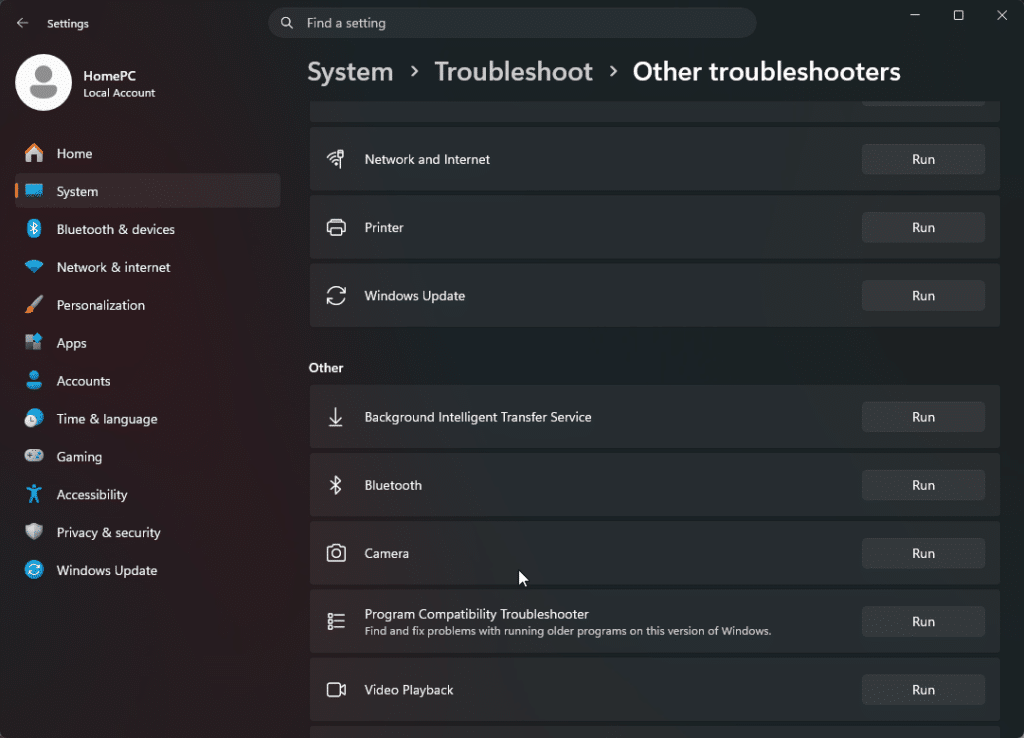Click the Privacy & security shield icon
Viewport: 1024px width, 738px height.
coord(34,532)
